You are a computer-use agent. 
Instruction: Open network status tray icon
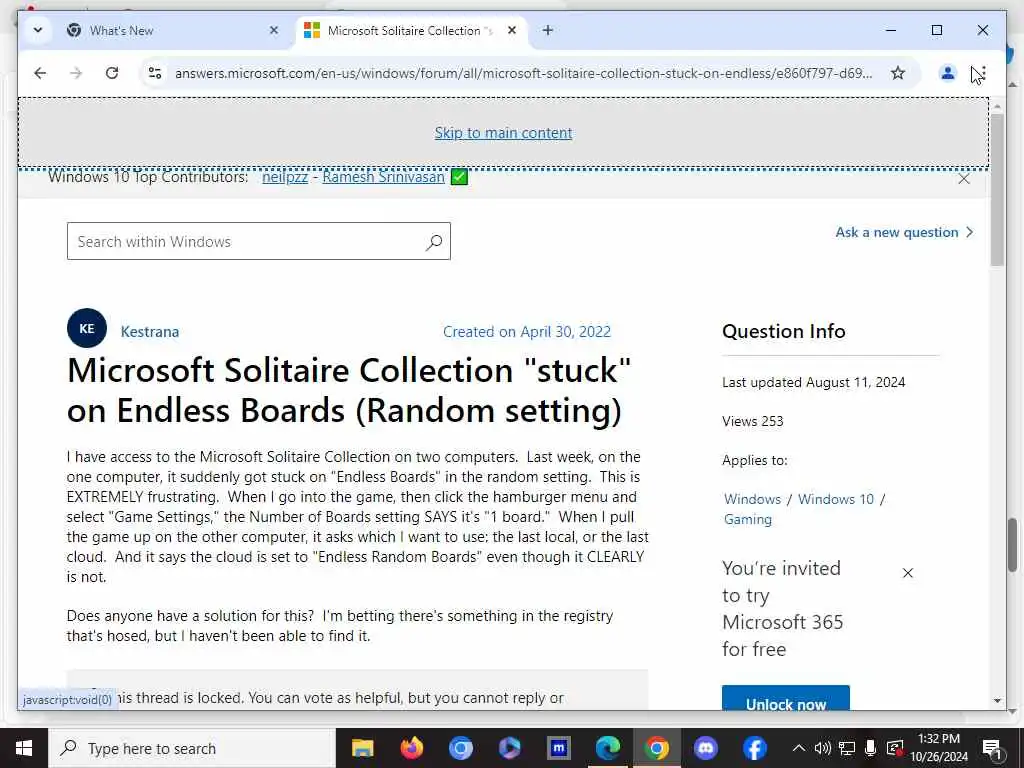846,748
